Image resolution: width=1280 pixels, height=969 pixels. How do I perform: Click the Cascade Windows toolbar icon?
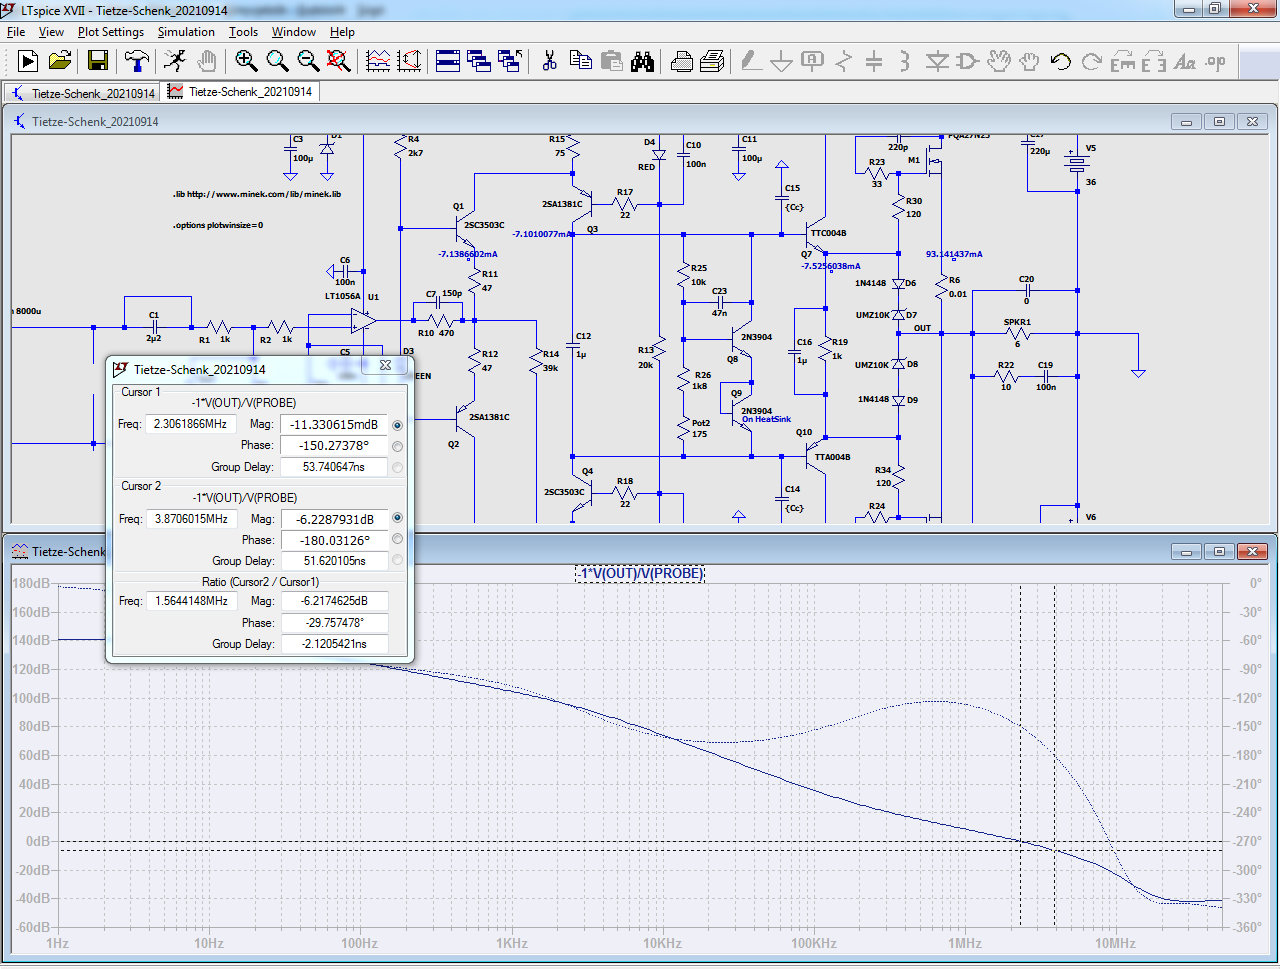pos(479,61)
